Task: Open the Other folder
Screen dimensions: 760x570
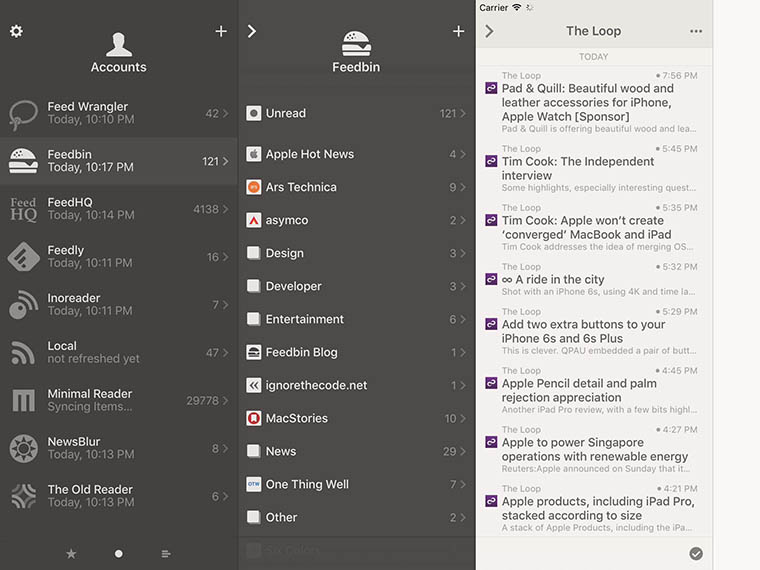Action: pos(356,517)
